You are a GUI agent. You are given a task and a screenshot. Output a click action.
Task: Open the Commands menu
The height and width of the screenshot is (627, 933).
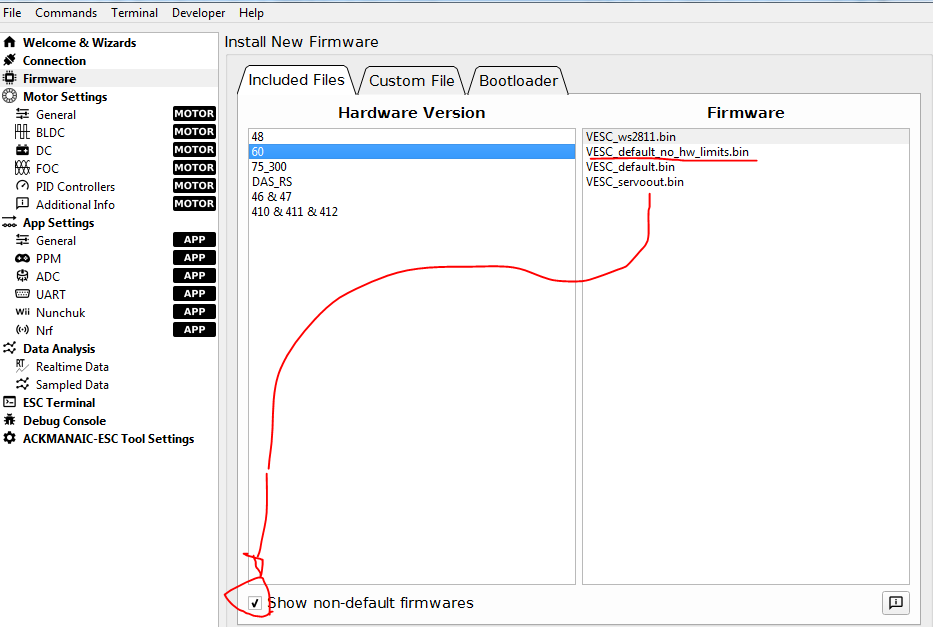click(66, 13)
